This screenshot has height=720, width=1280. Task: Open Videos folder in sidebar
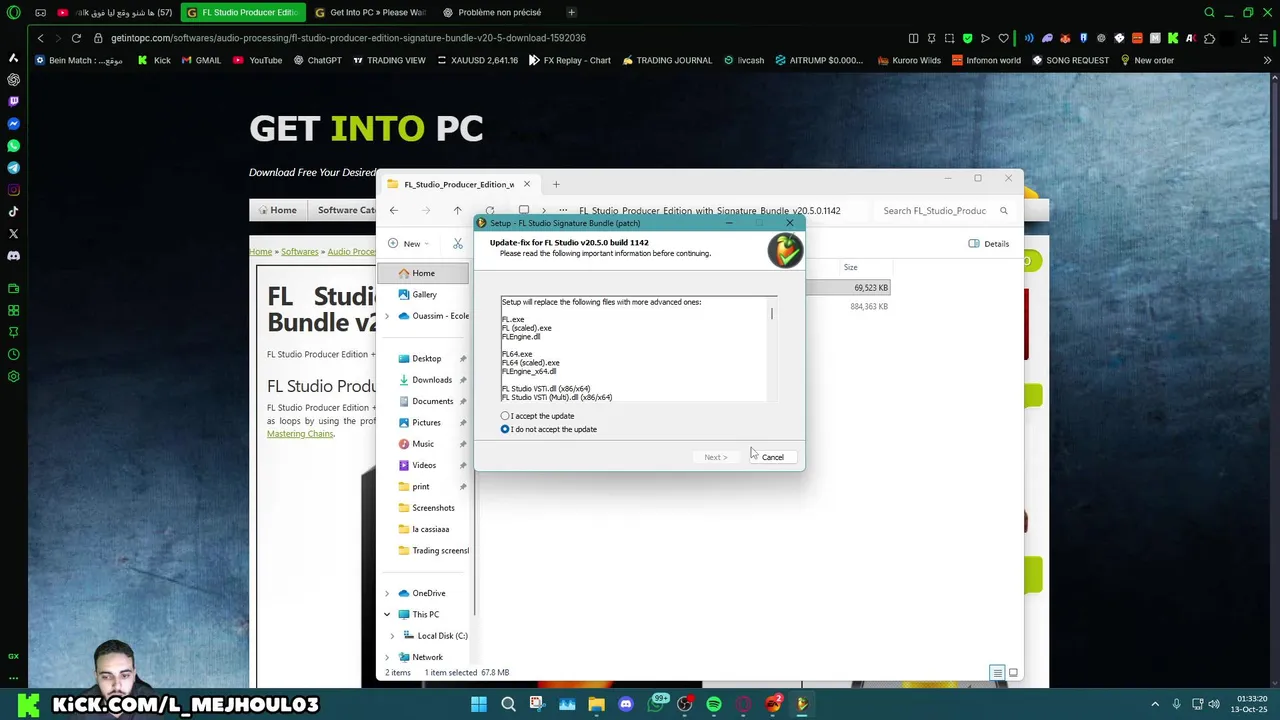424,465
